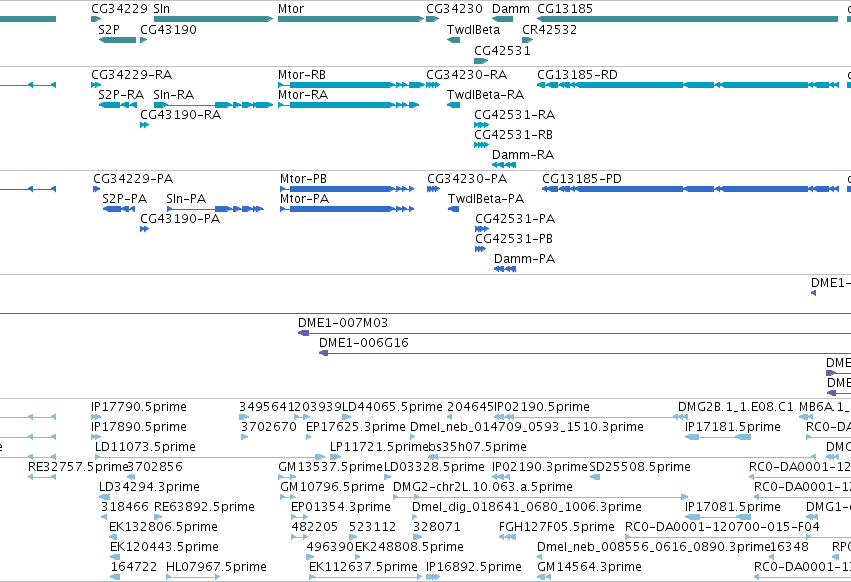The image size is (851, 582).
Task: Select the GM14564.3prime EST label
Action: (x=589, y=567)
